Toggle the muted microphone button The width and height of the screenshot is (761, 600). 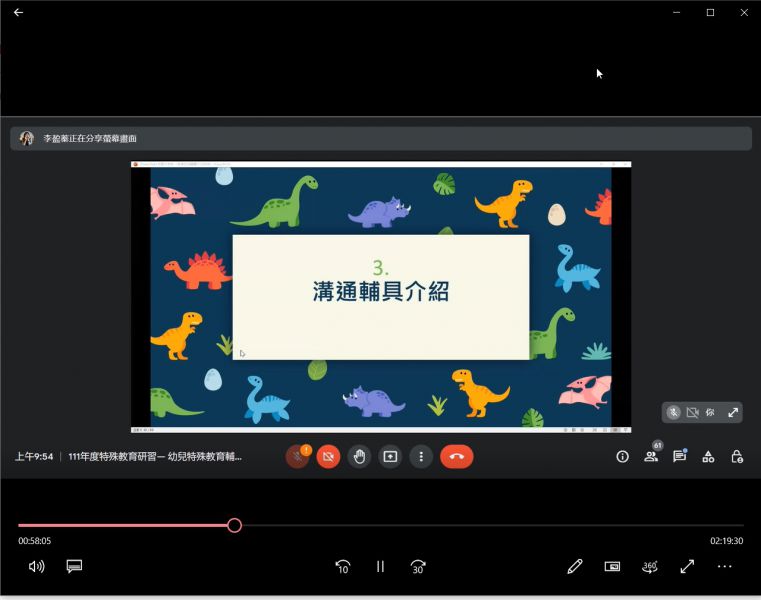[297, 456]
